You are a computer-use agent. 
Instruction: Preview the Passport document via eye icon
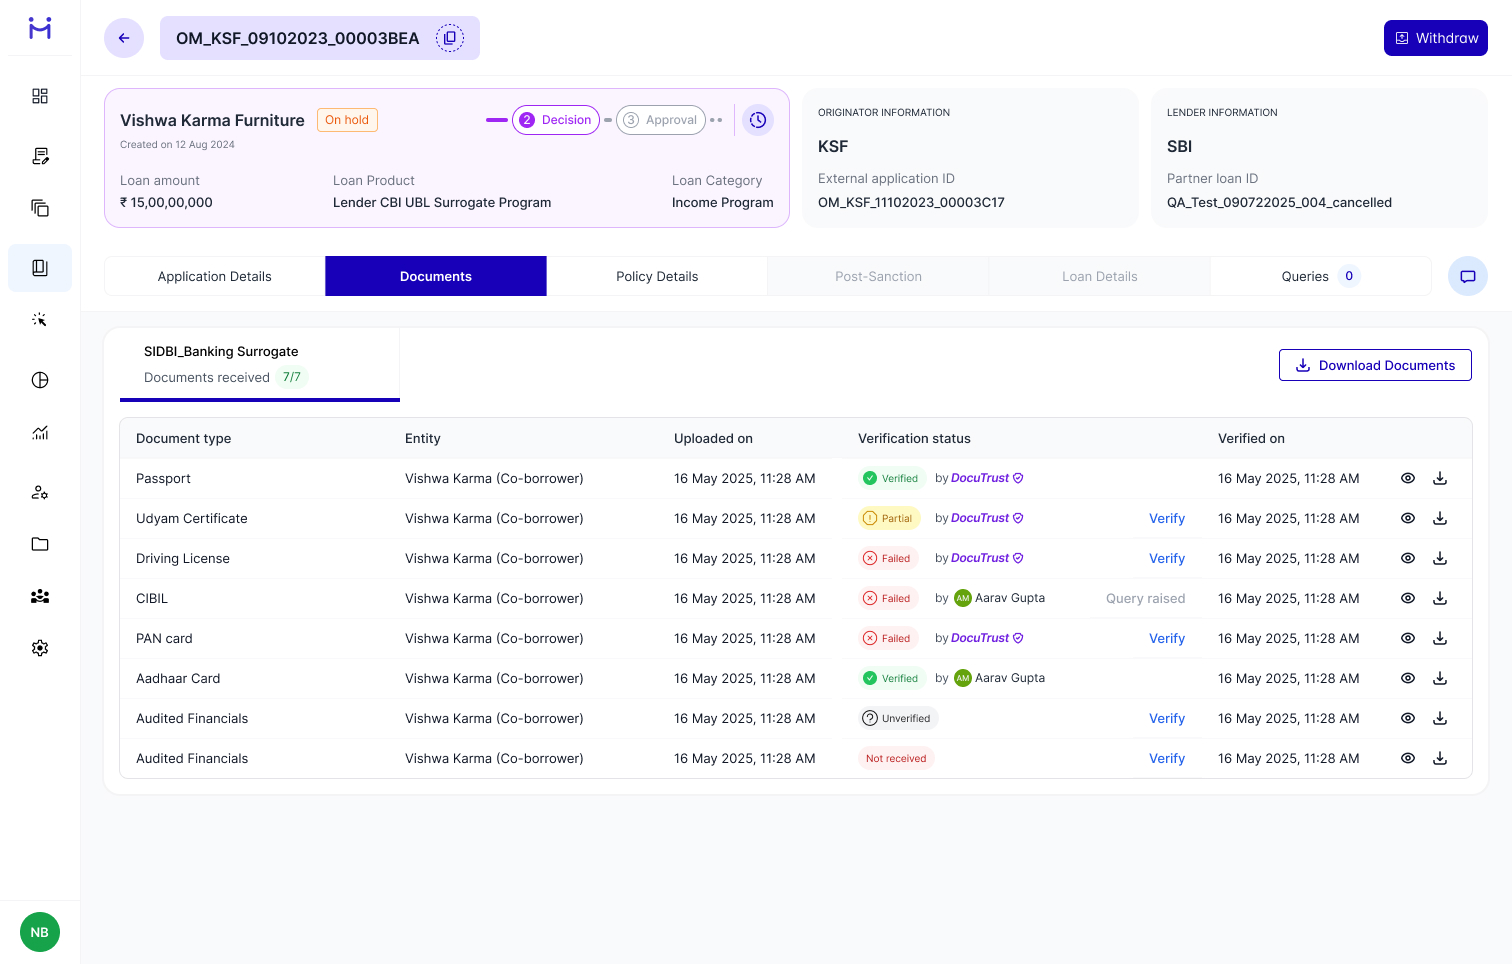coord(1407,478)
